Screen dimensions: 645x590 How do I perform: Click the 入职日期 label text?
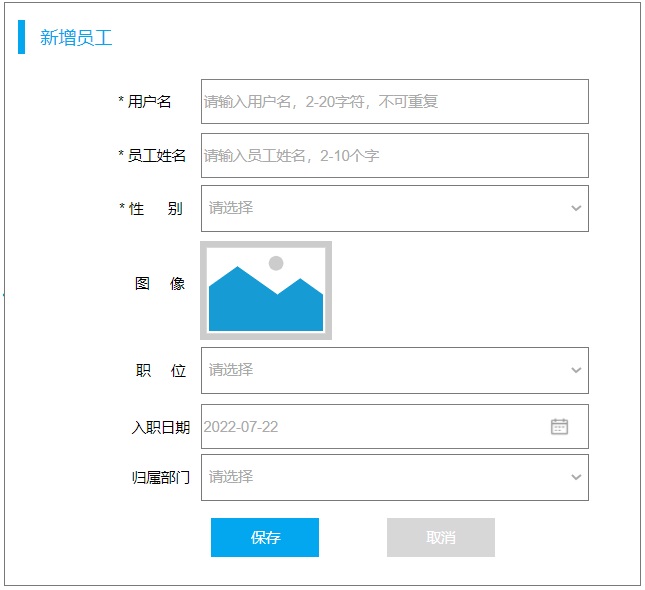[160, 427]
